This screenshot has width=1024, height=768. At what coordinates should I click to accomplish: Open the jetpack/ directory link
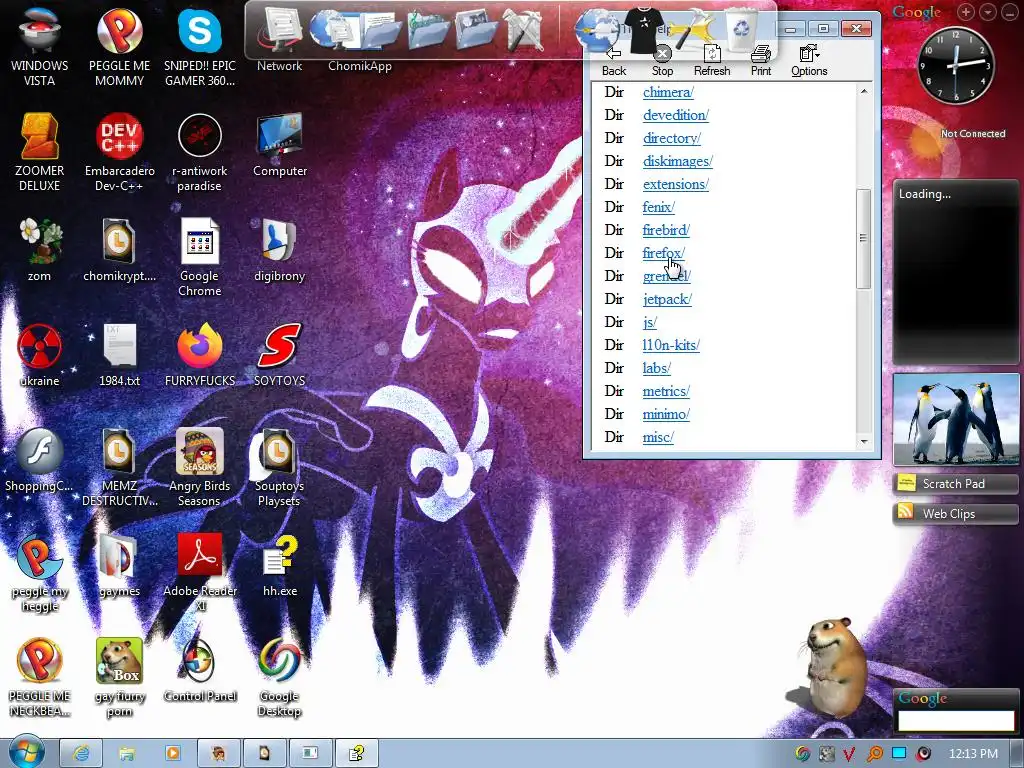pyautogui.click(x=667, y=299)
